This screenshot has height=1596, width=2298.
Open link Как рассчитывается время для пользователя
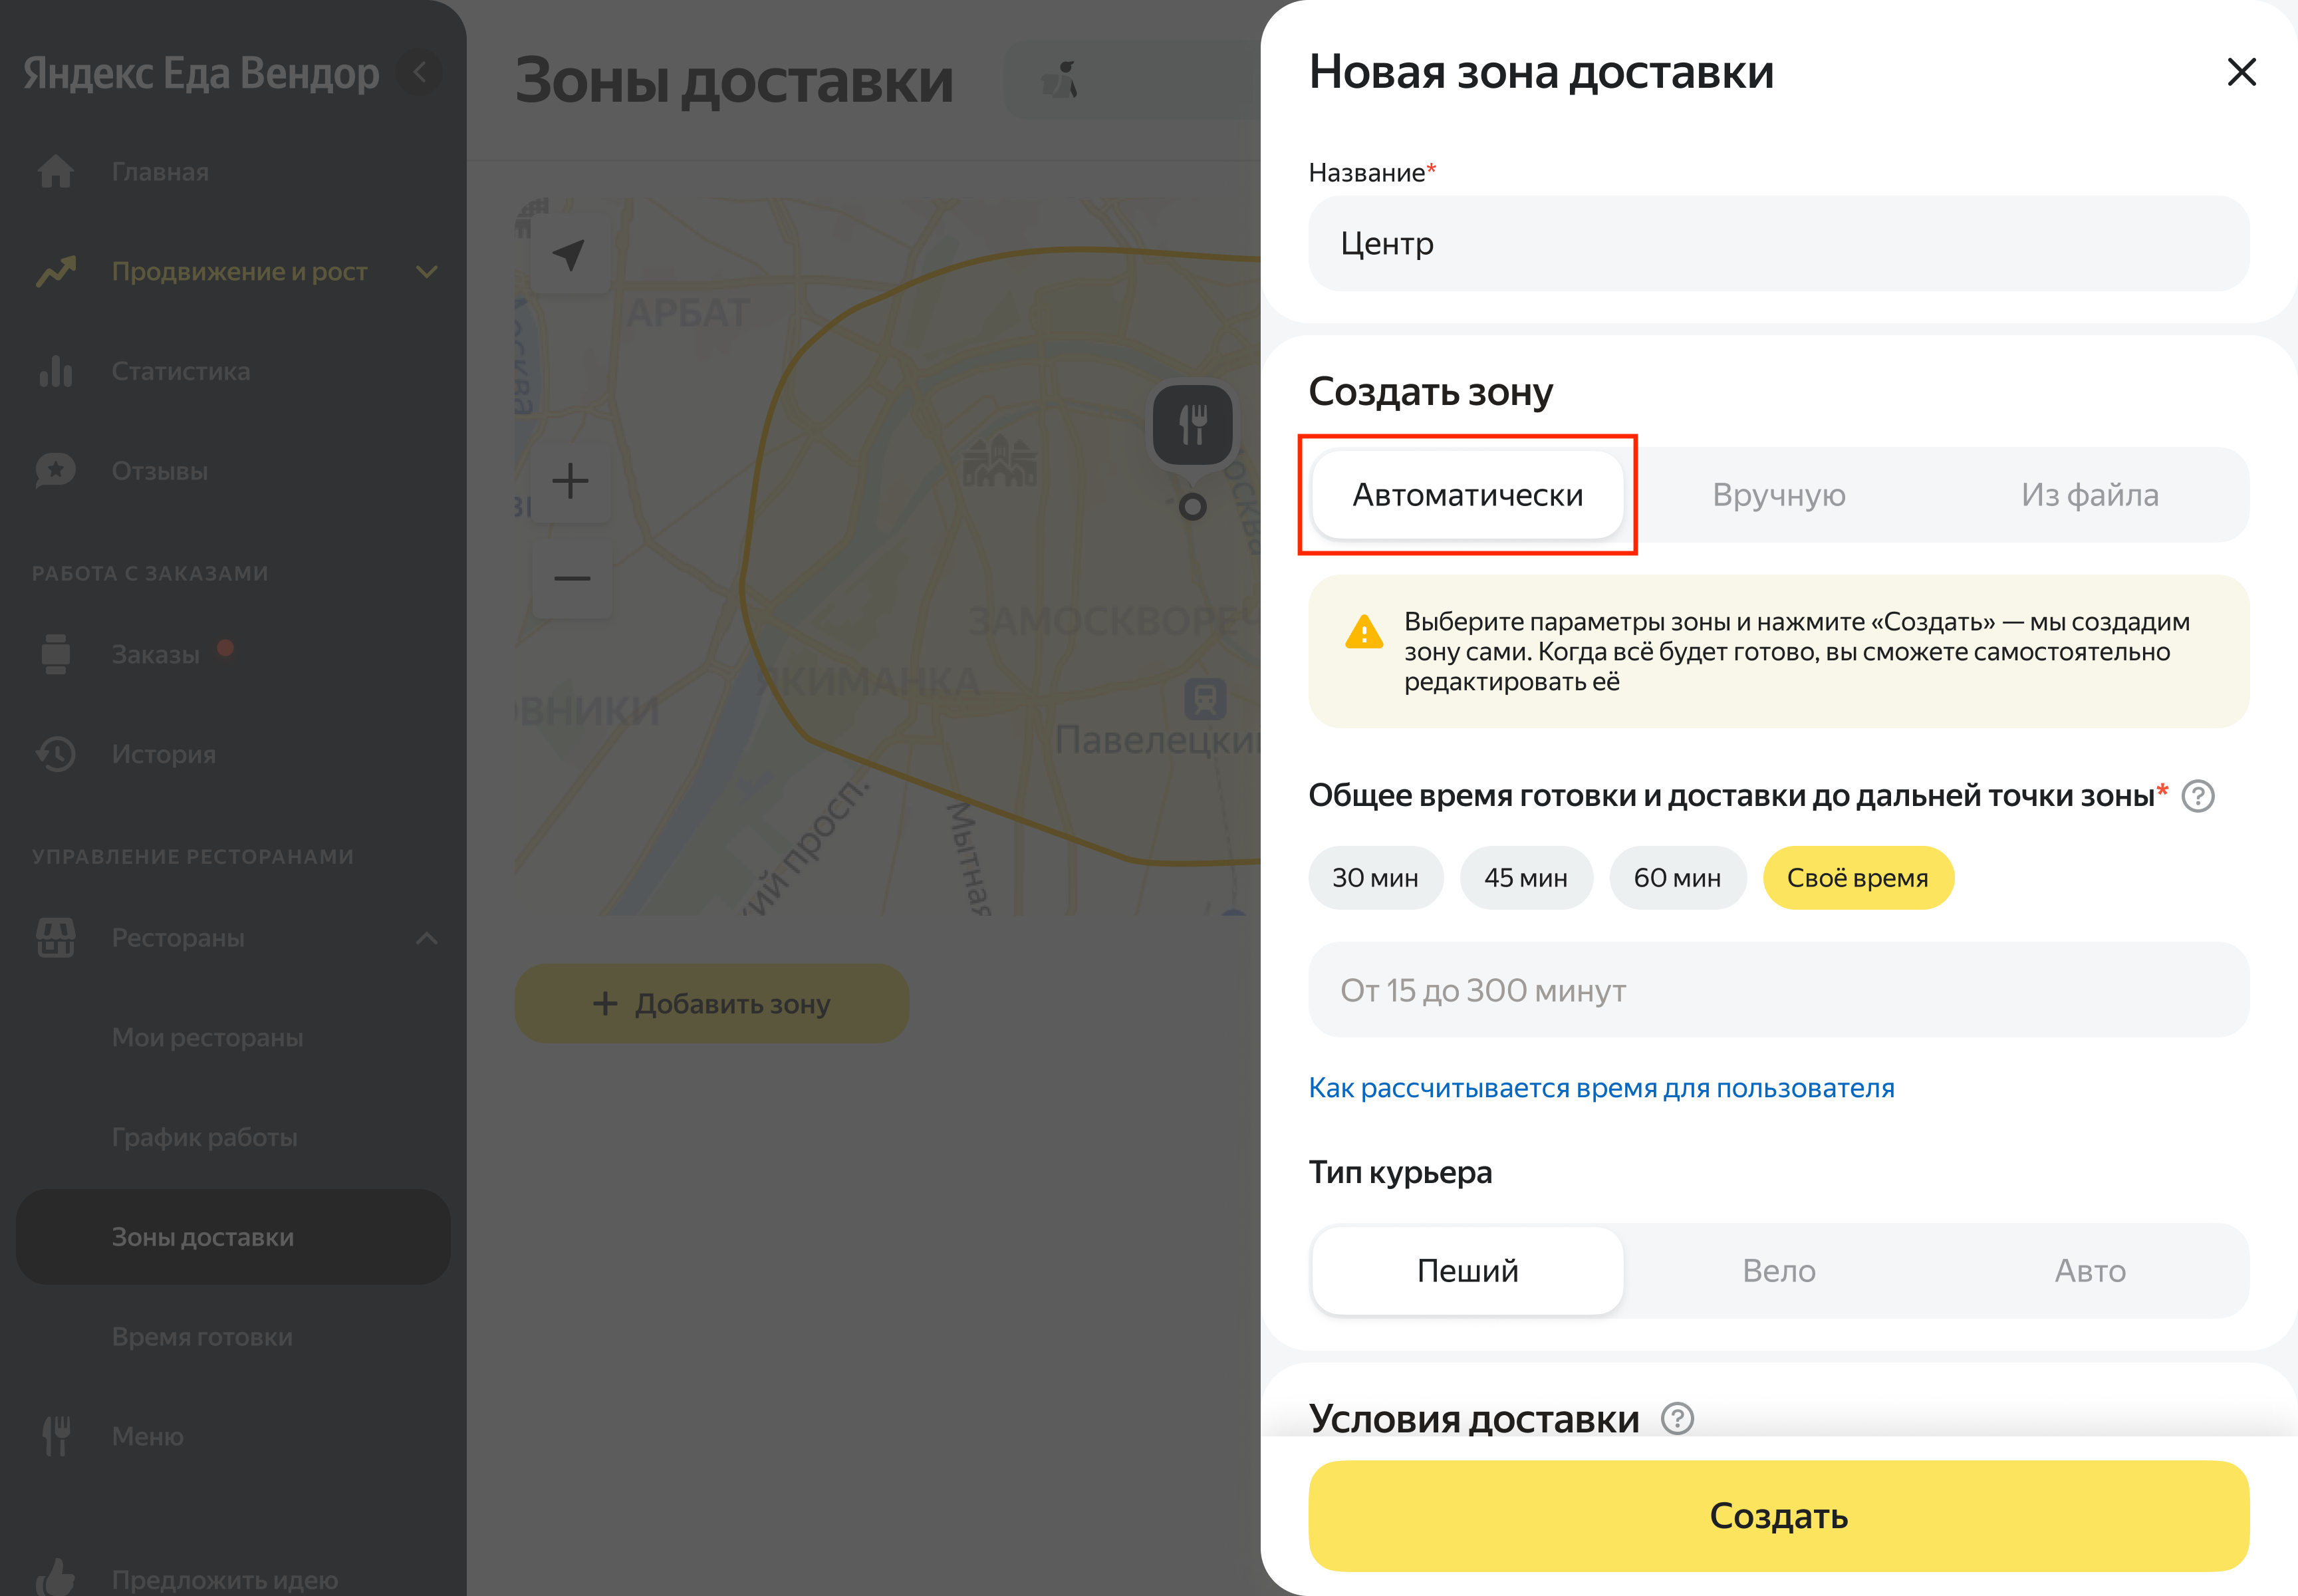1601,1088
